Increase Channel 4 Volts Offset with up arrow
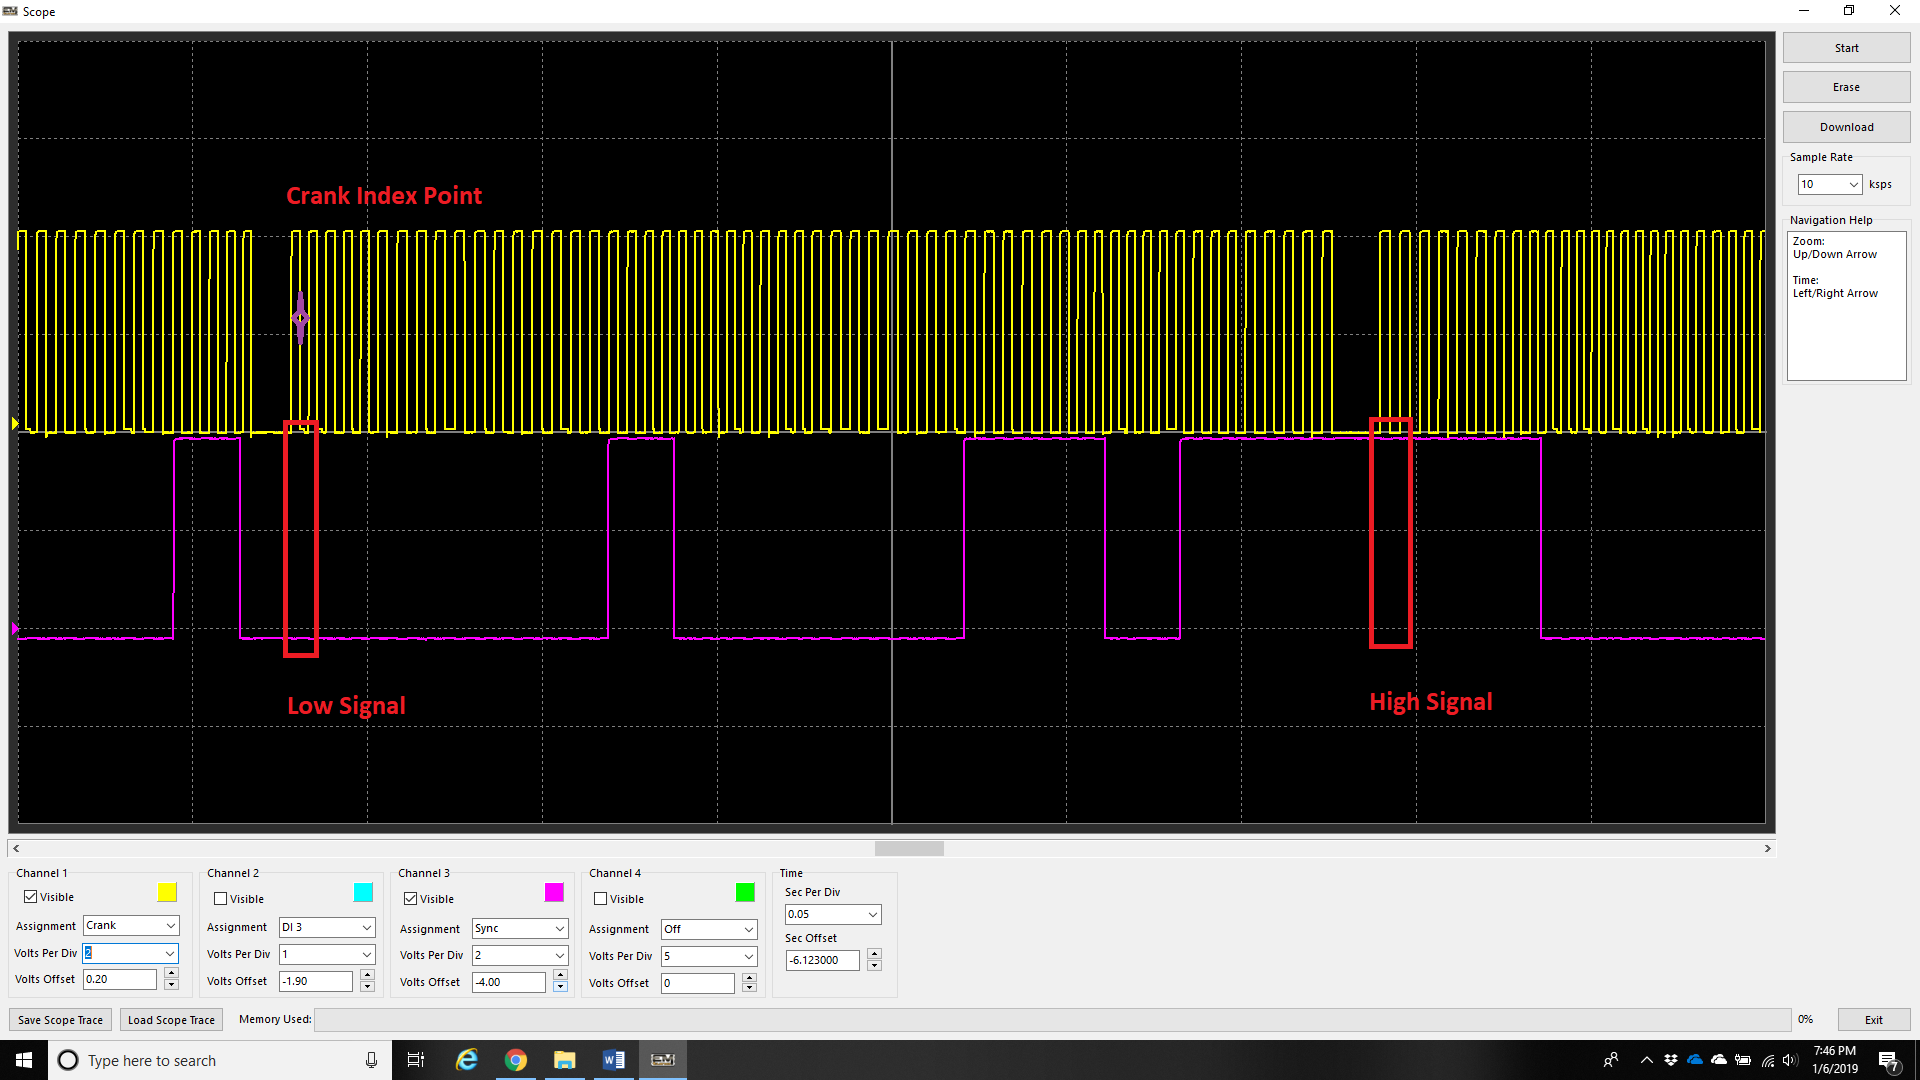1920x1080 pixels. coord(750,978)
